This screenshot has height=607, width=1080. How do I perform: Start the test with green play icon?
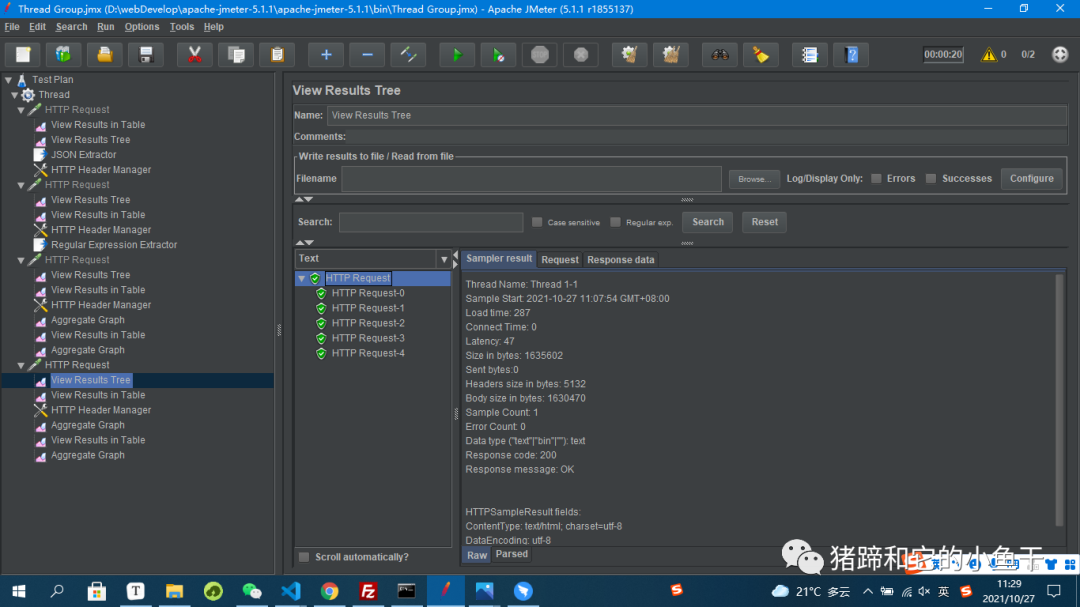tap(457, 54)
